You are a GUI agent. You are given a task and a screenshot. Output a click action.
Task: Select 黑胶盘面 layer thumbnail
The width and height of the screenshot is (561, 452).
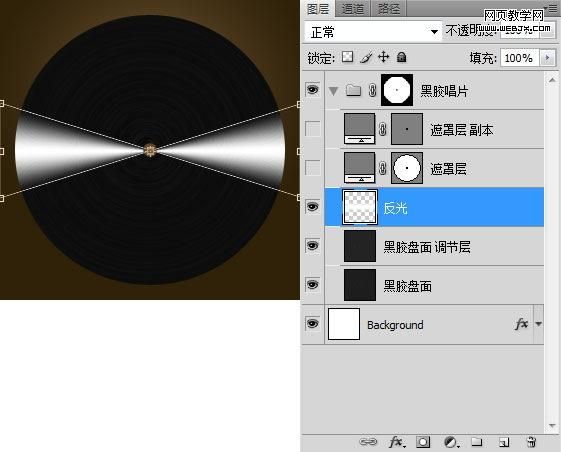360,285
